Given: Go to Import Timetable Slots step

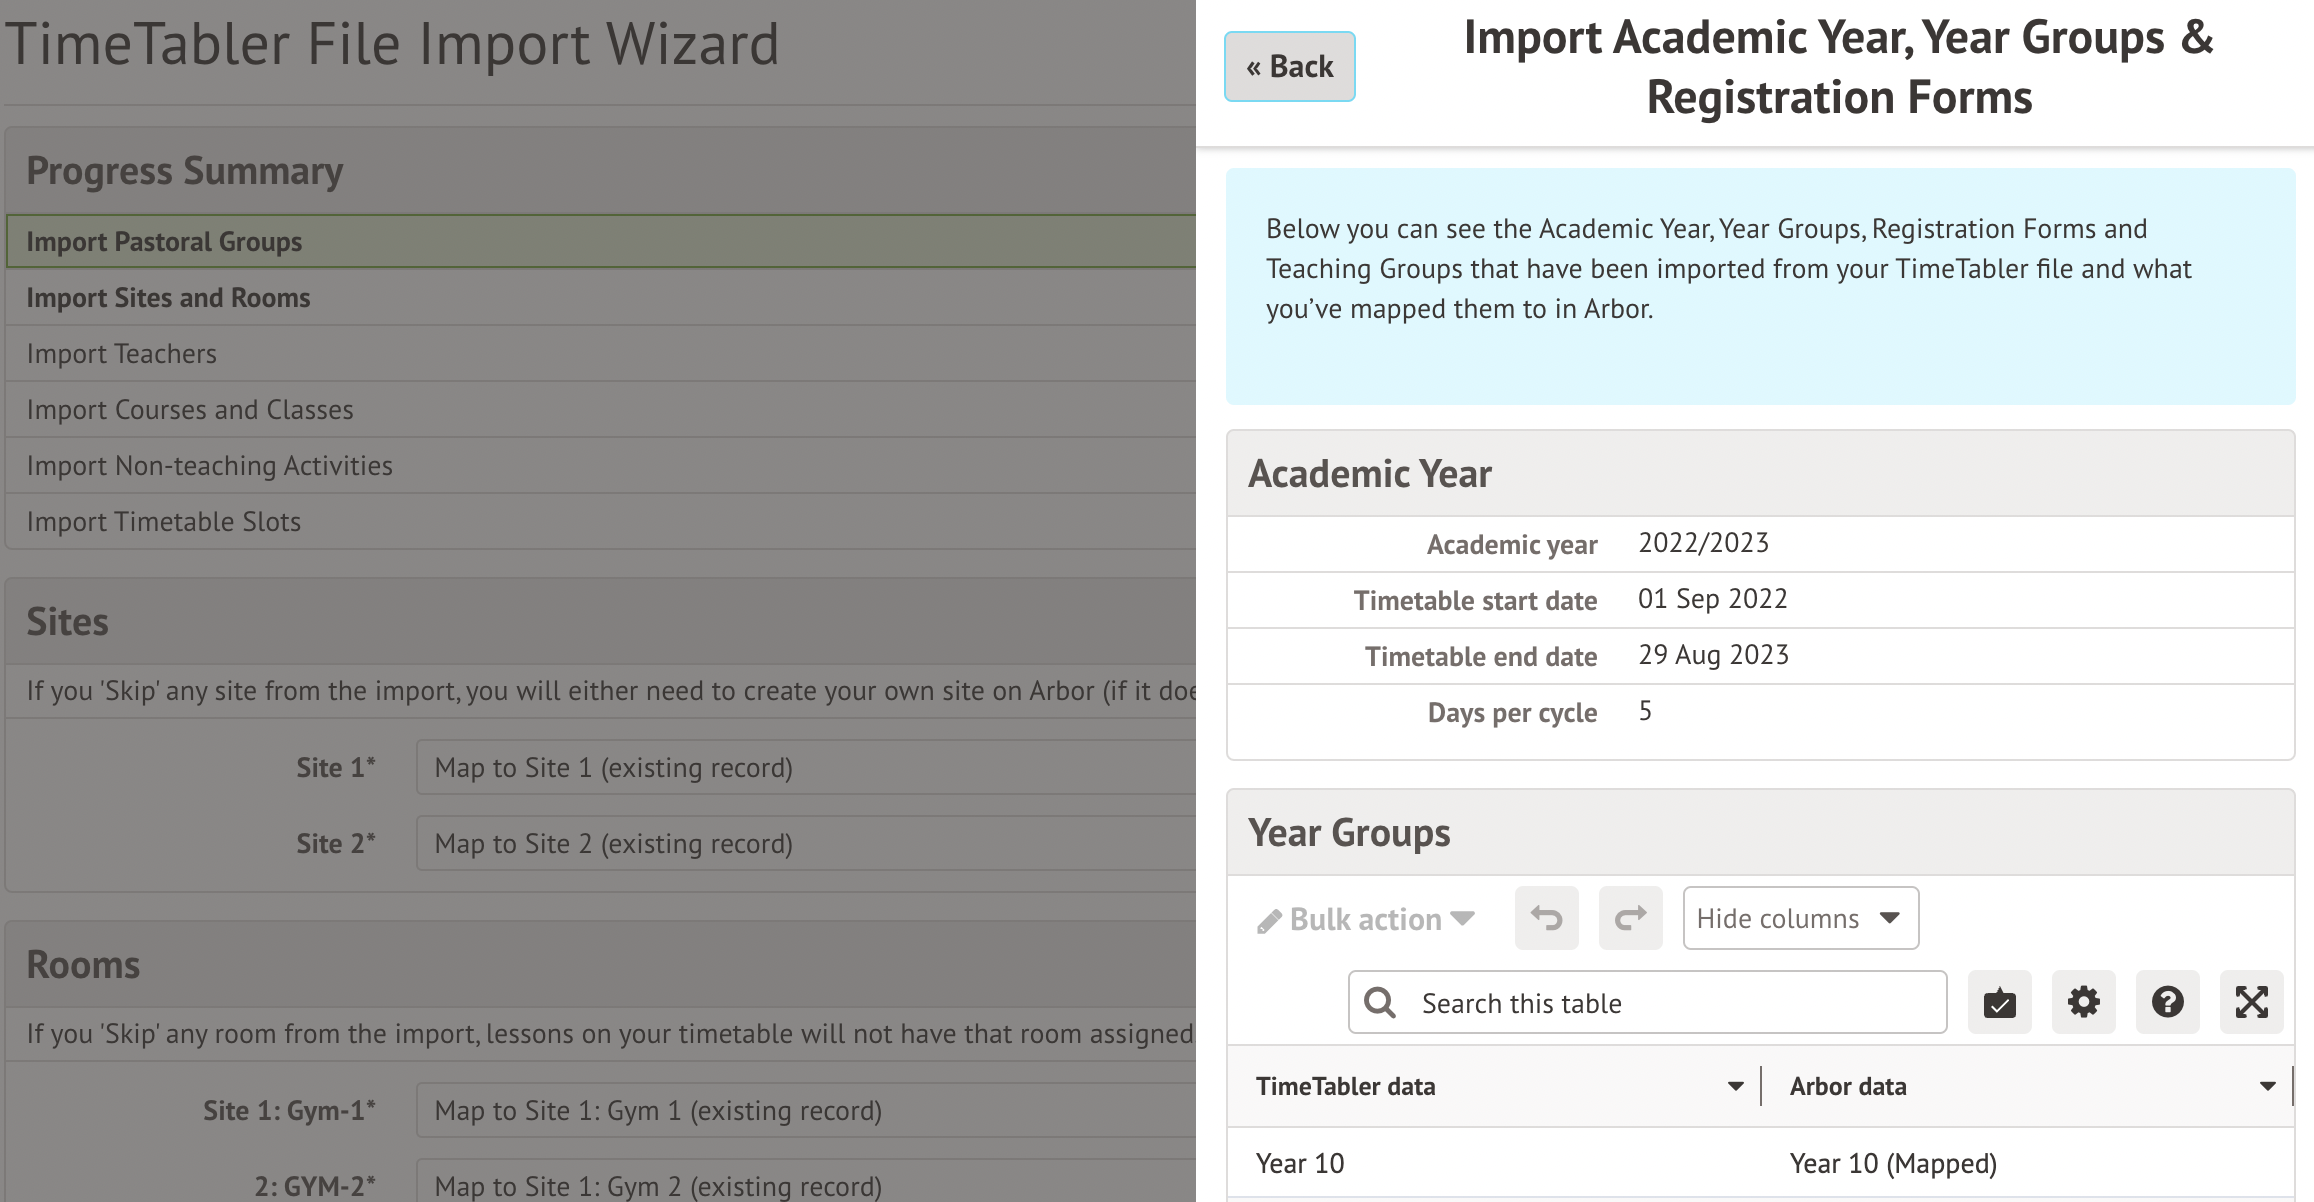Looking at the screenshot, I should click(163, 522).
